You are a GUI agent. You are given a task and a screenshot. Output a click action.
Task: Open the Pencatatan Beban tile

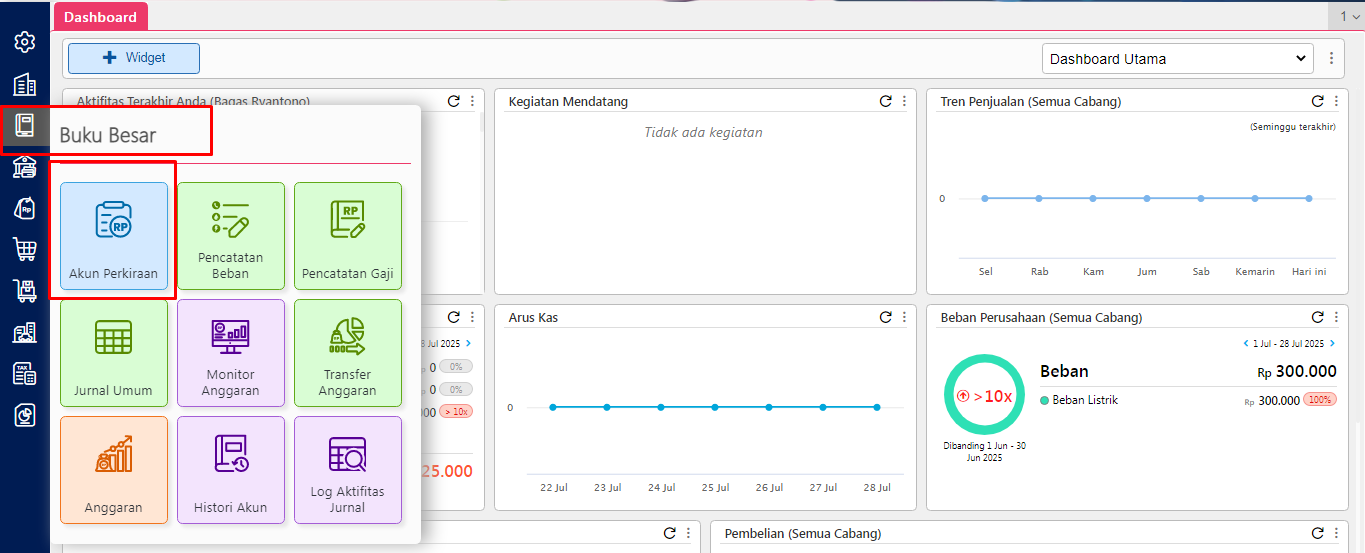point(231,236)
